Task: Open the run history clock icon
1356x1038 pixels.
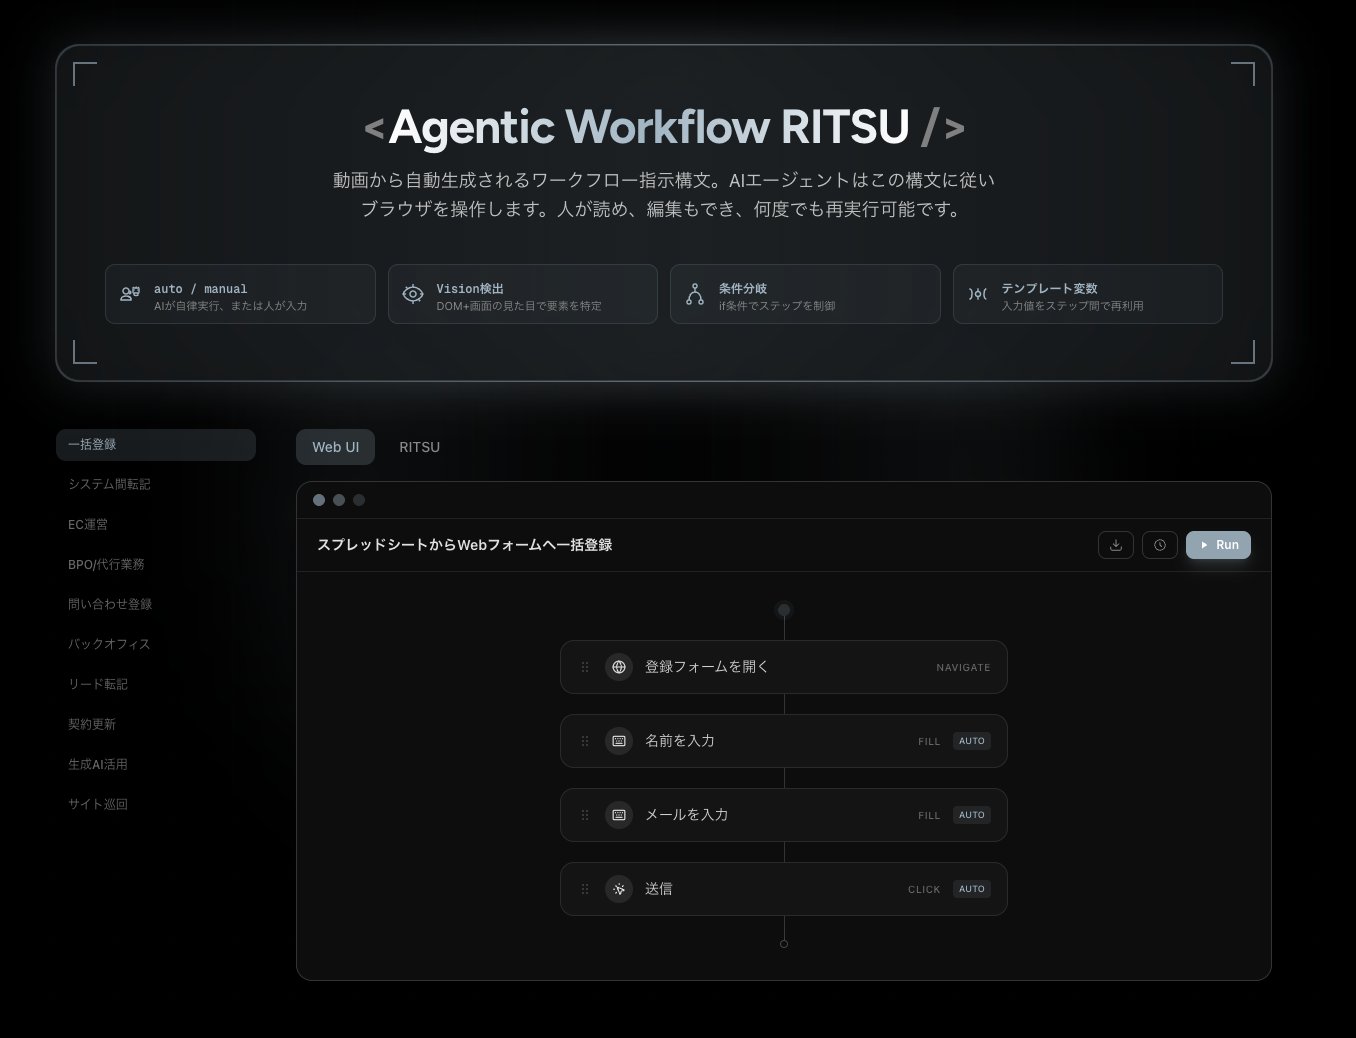Action: coord(1159,545)
